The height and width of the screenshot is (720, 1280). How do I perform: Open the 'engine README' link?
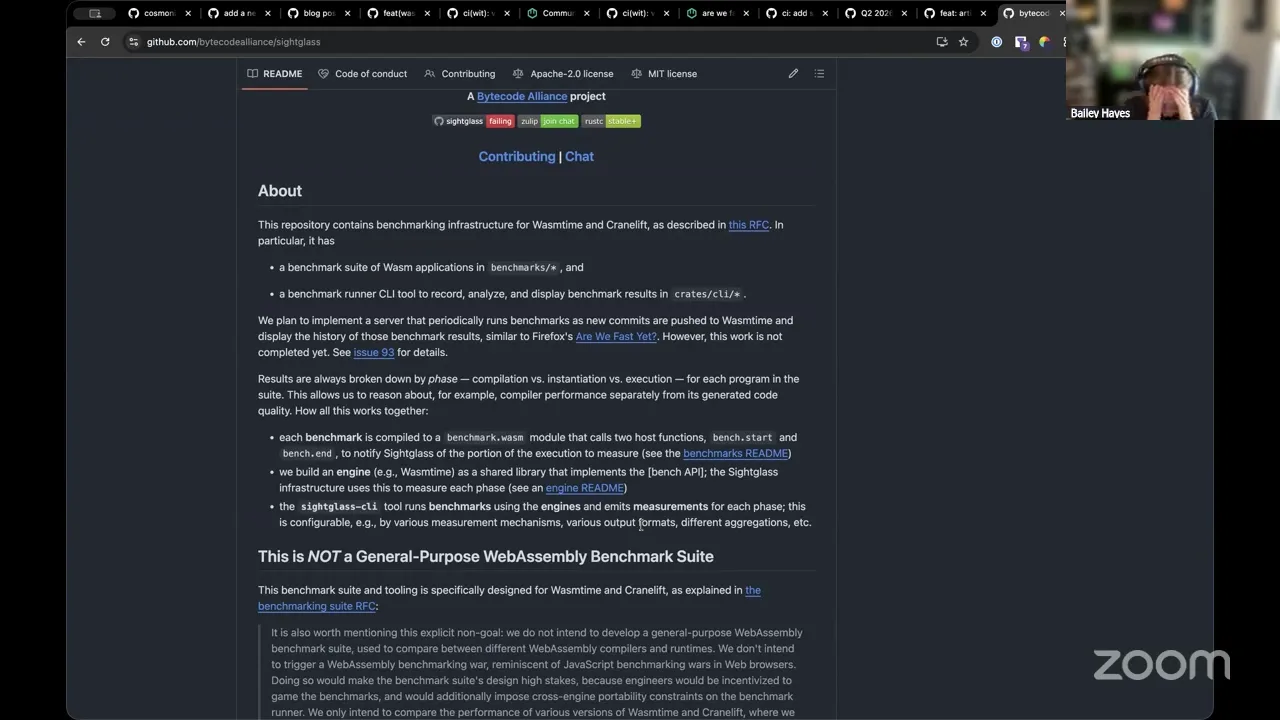pos(584,488)
